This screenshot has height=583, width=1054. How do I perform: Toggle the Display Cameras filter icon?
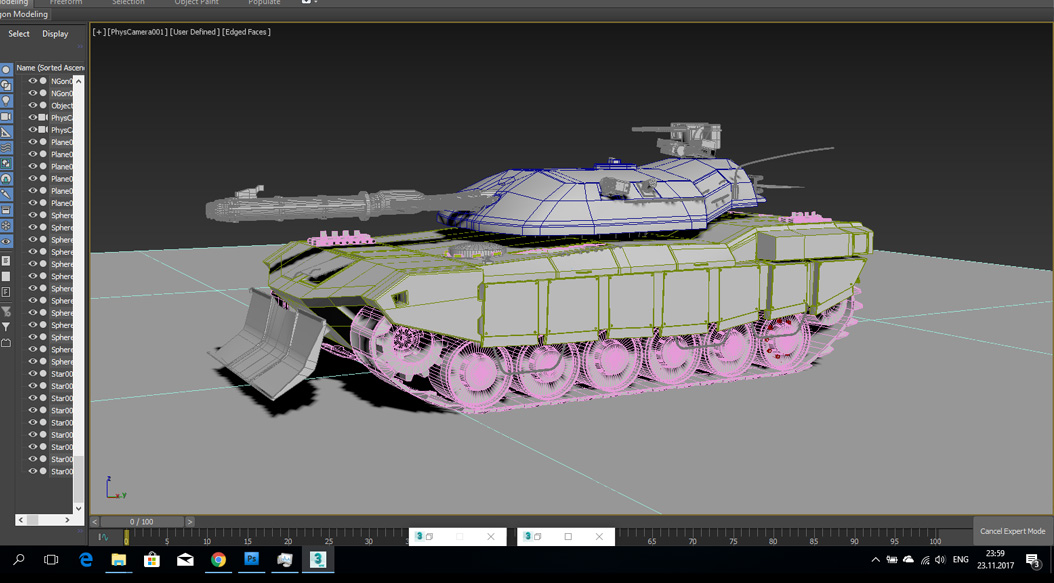[6, 116]
